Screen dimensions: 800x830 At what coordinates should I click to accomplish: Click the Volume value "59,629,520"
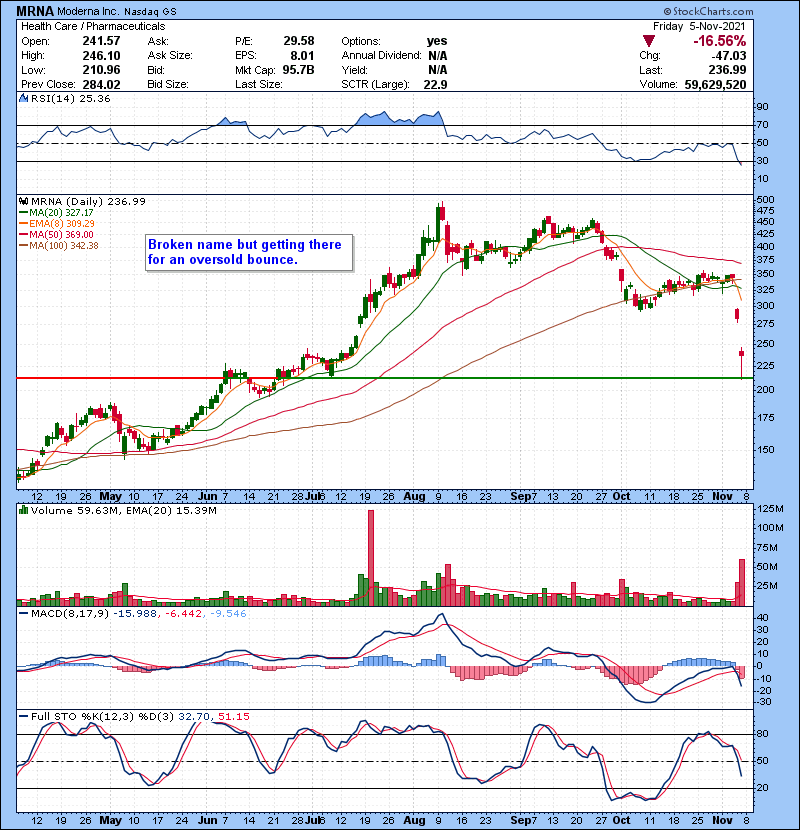[x=715, y=85]
